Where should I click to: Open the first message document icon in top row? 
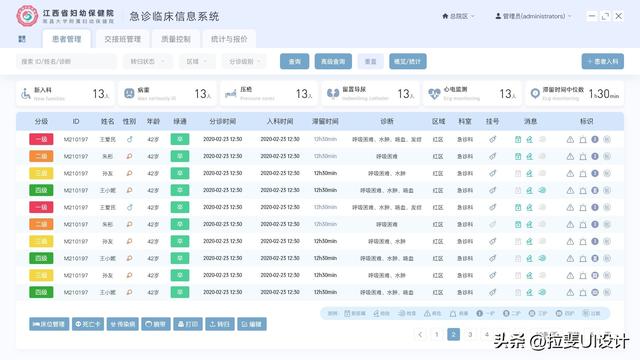point(518,140)
